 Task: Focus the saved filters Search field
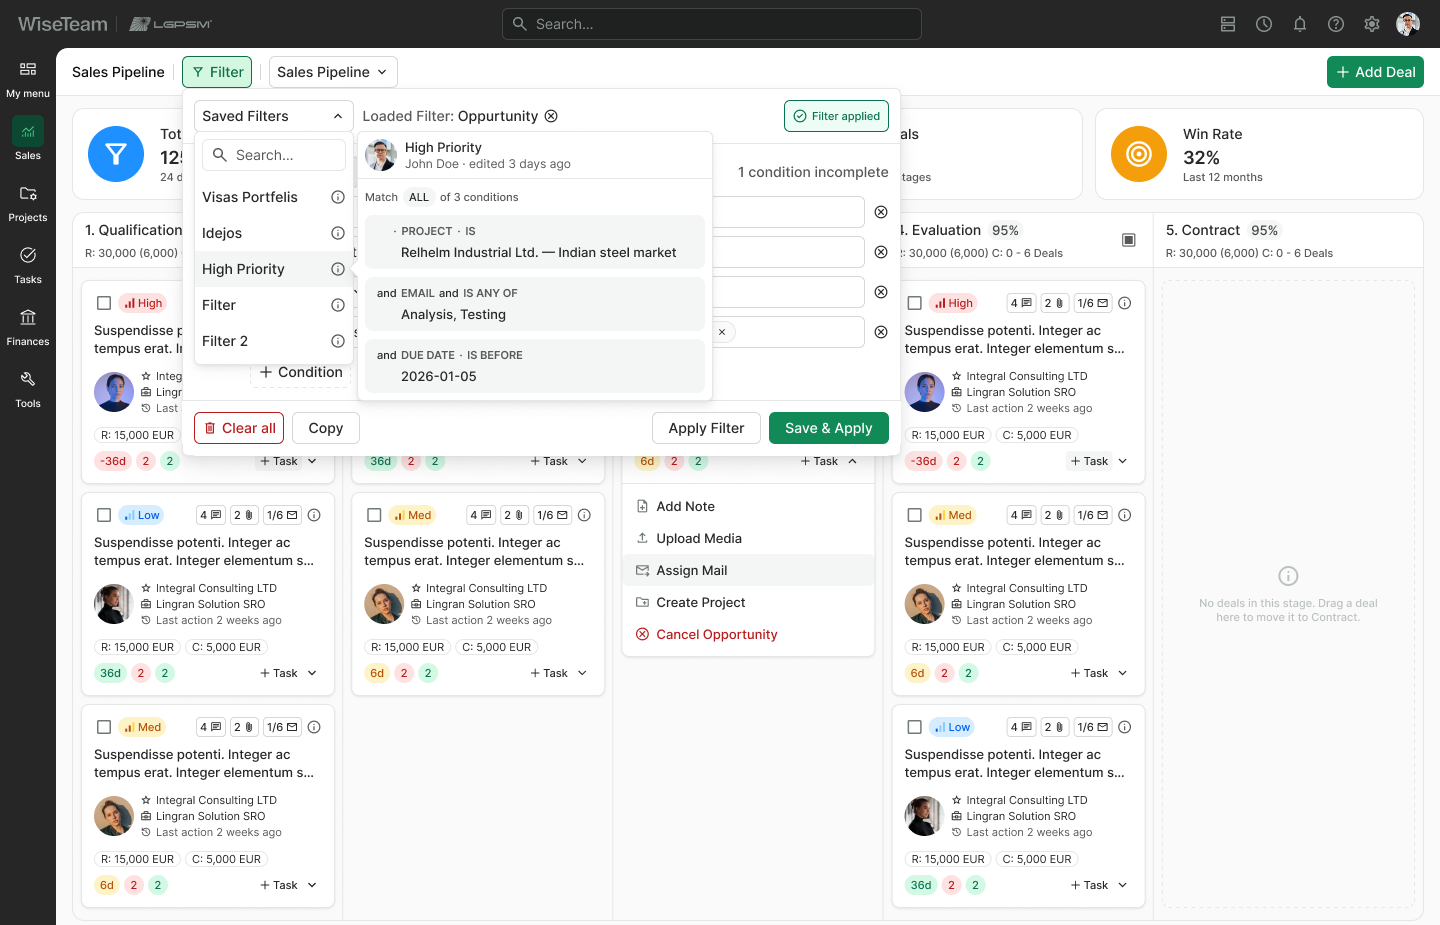pyautogui.click(x=274, y=155)
